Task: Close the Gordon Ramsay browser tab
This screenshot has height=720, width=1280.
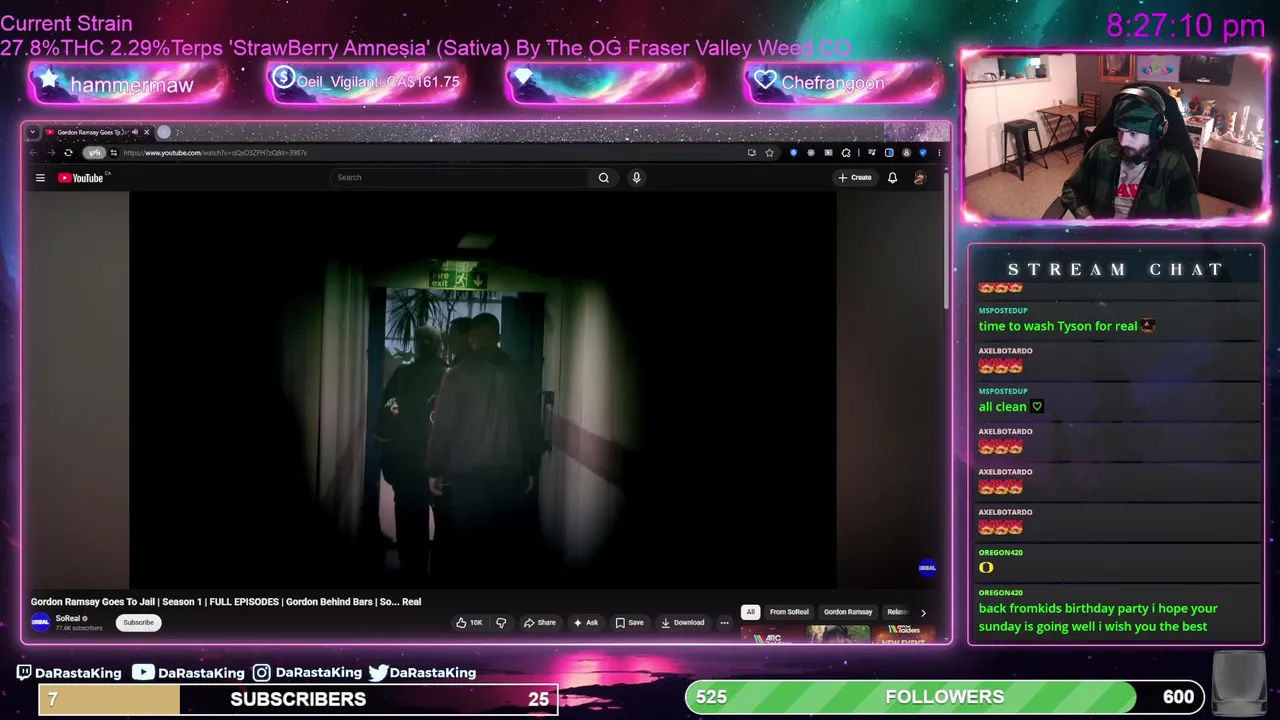Action: [x=146, y=132]
